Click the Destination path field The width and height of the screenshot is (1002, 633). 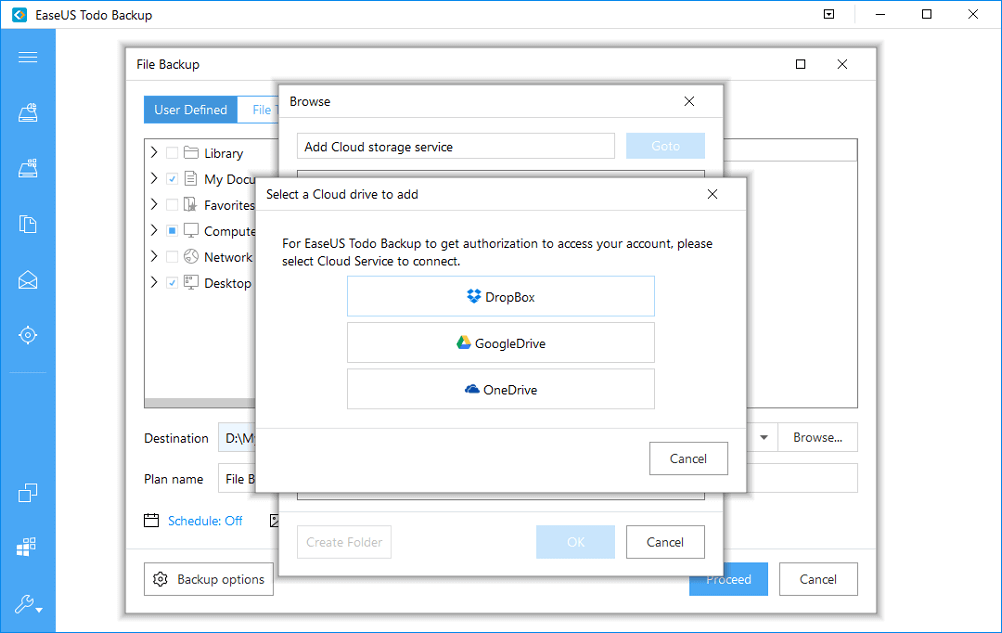(x=237, y=438)
